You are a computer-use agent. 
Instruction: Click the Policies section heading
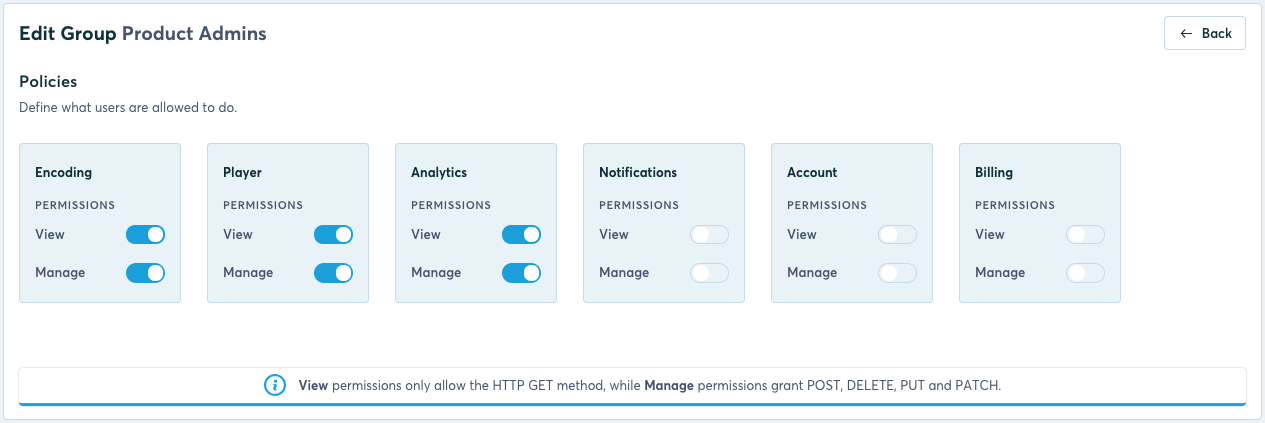coord(48,81)
